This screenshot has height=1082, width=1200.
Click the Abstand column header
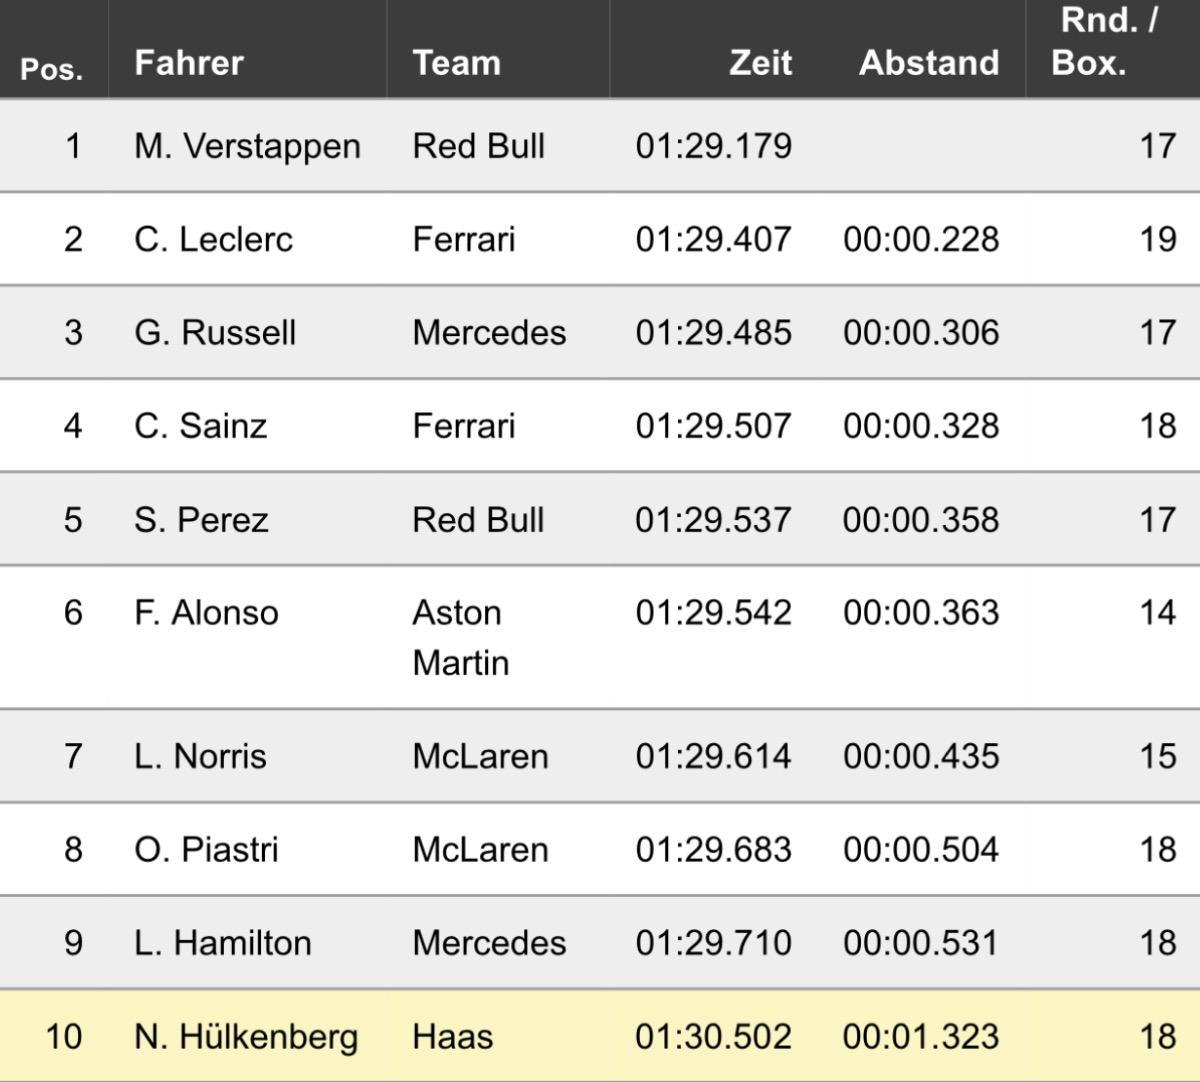pos(928,63)
